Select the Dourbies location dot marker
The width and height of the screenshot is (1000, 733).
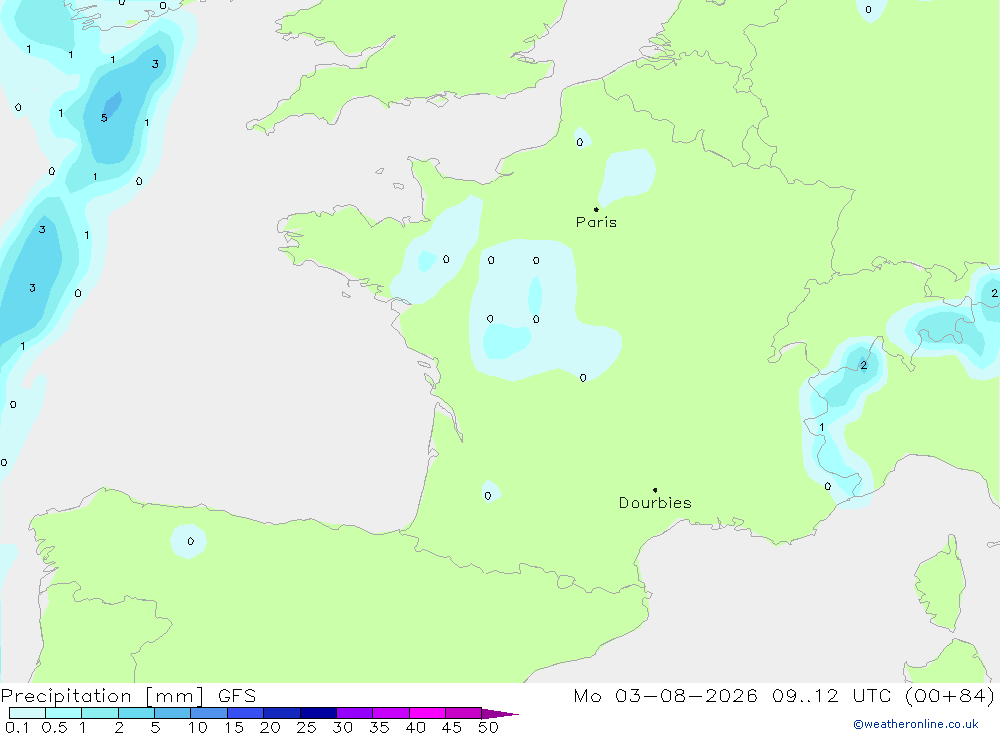coord(655,490)
